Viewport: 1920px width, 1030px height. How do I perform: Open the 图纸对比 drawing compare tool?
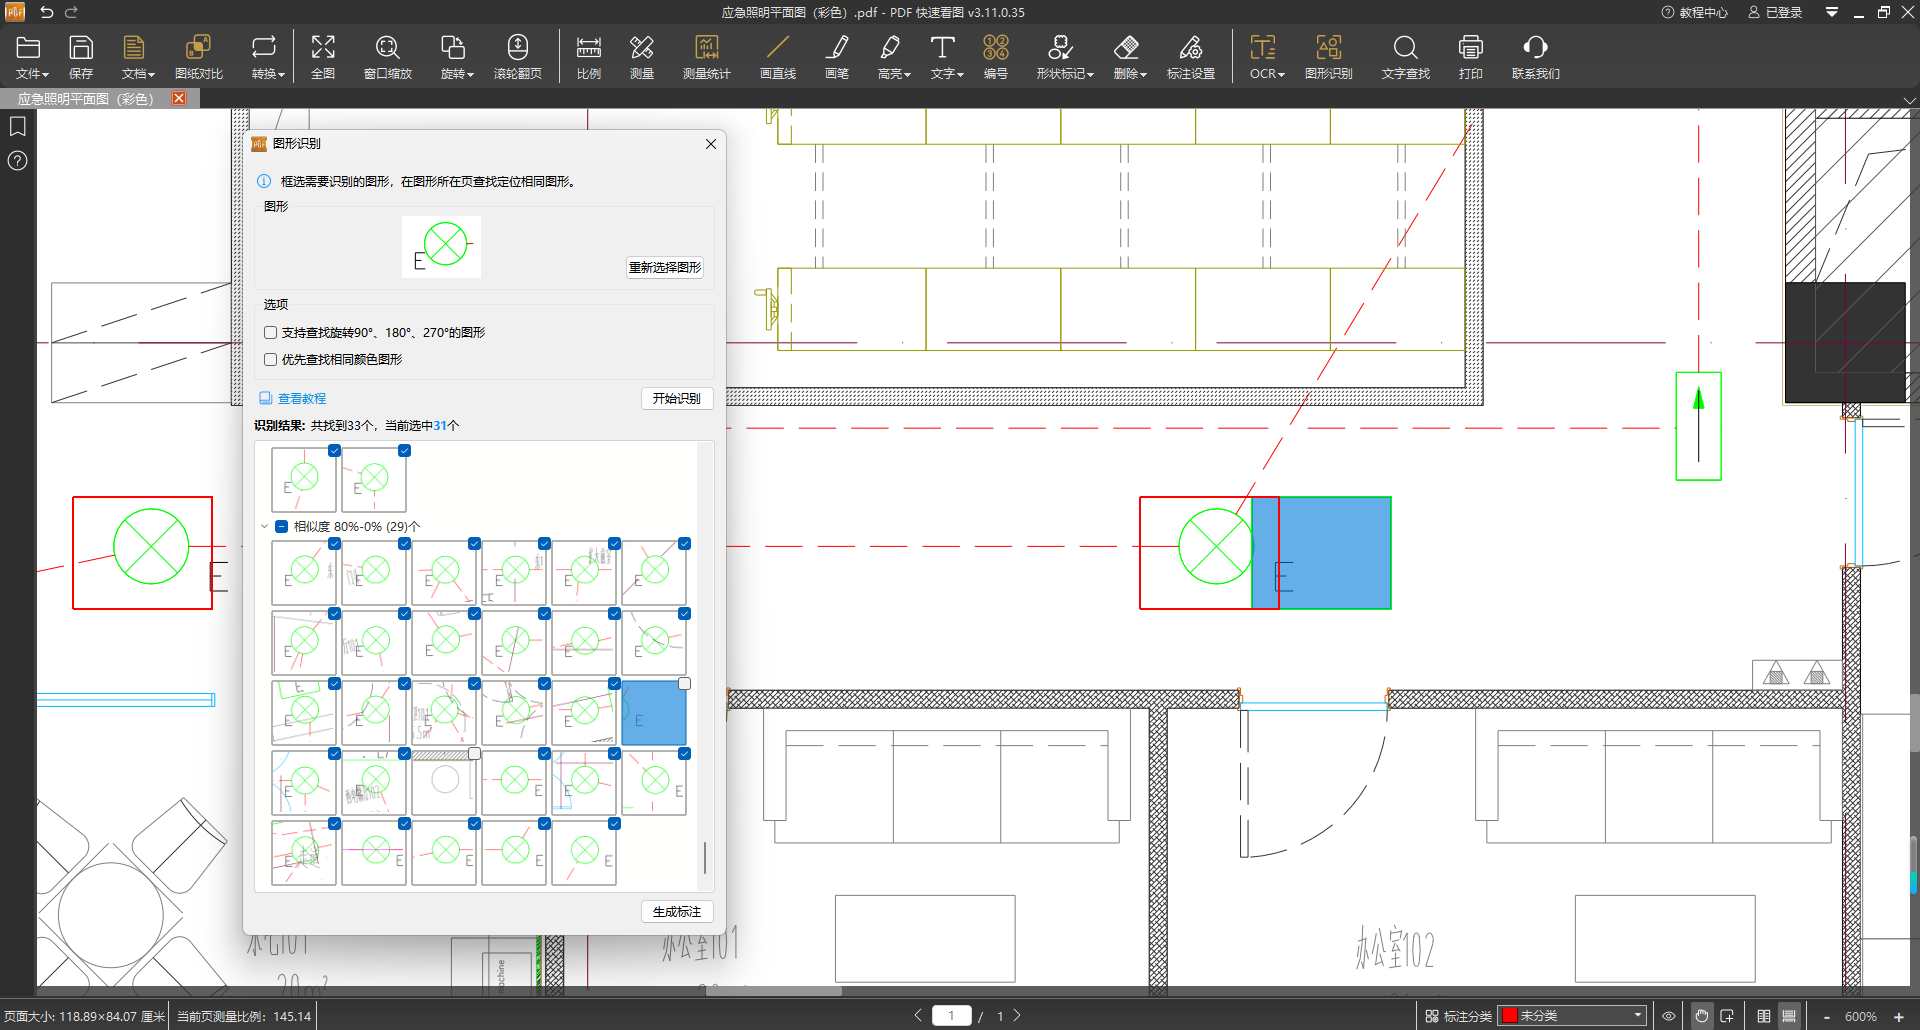[198, 57]
